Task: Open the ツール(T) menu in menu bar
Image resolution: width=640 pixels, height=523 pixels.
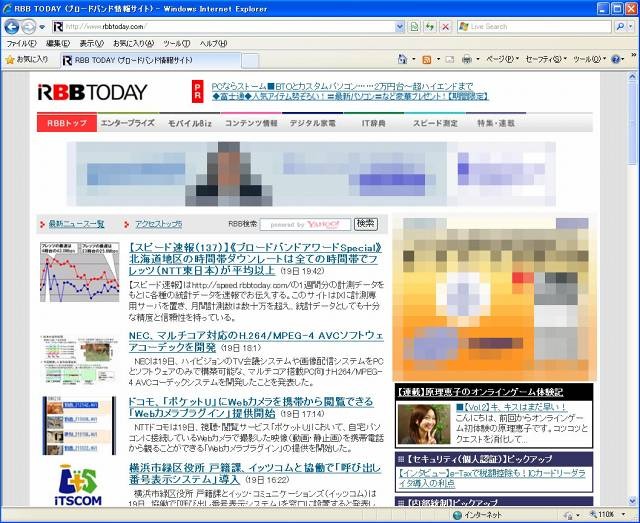Action: 176,43
